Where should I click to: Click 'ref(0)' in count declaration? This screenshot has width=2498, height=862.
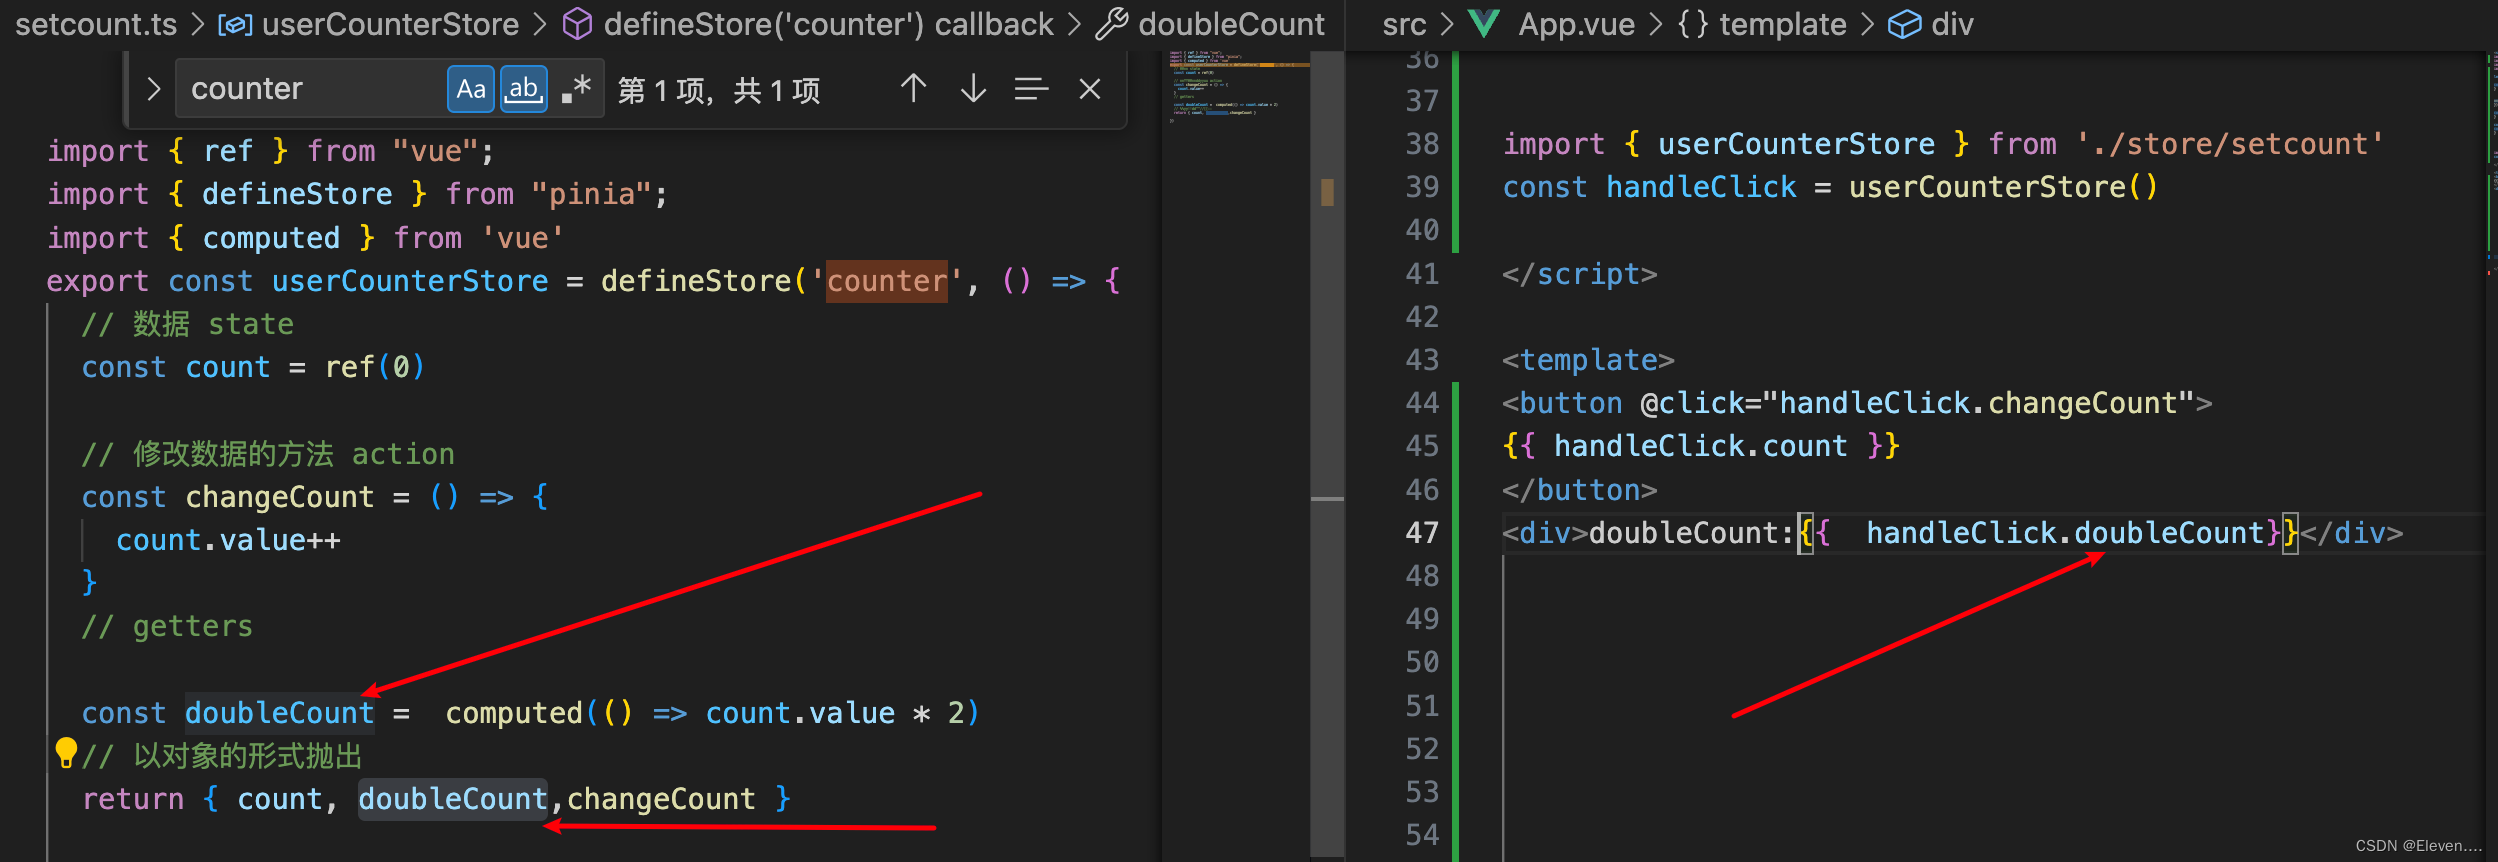pyautogui.click(x=375, y=367)
